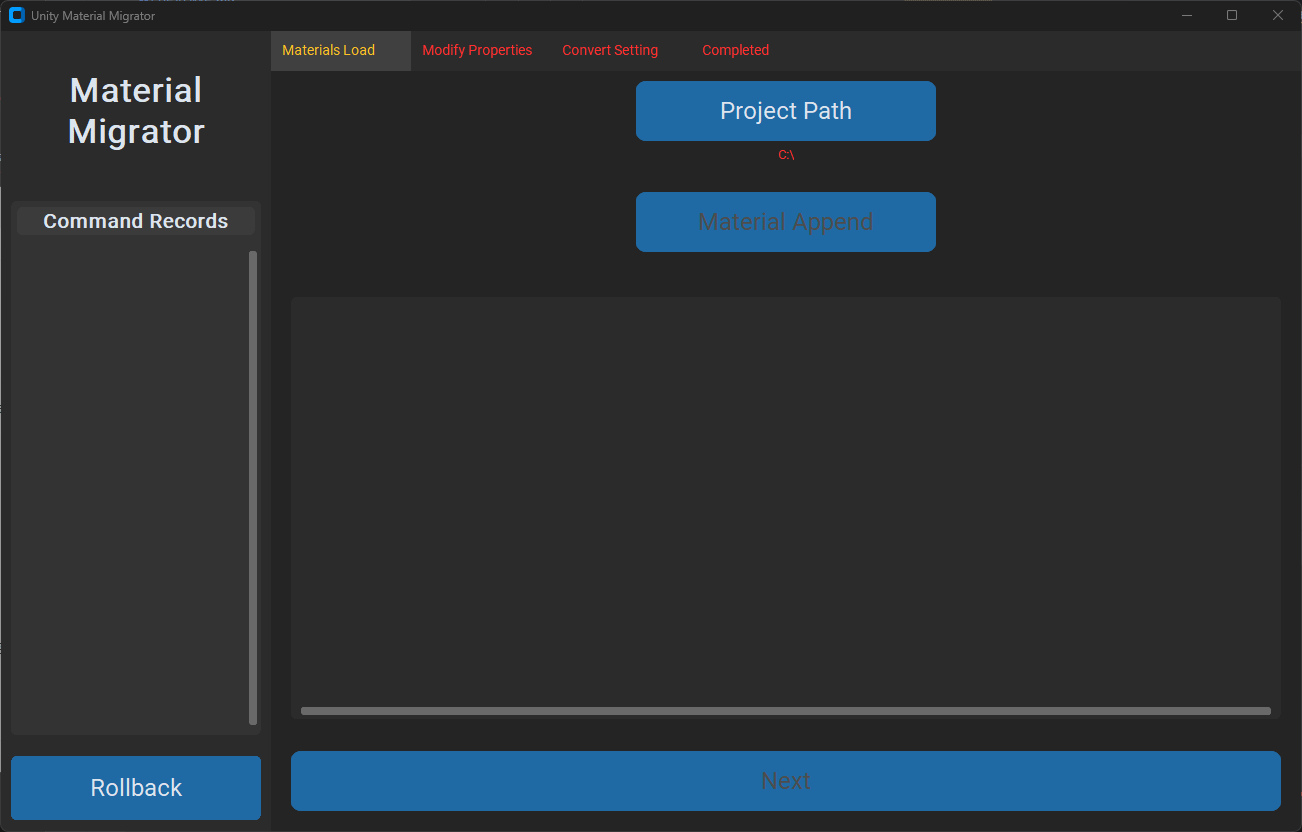1302x832 pixels.
Task: Switch to the Modify Properties tab
Action: [480, 50]
